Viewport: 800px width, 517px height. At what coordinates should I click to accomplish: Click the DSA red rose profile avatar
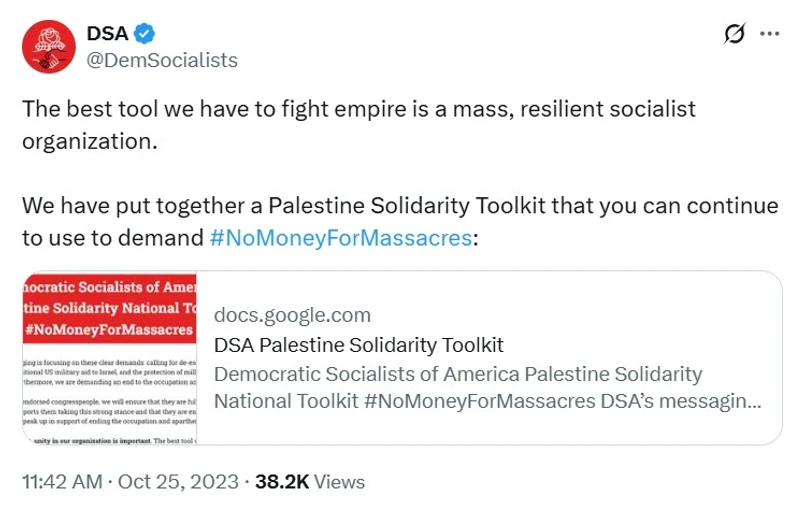coord(48,47)
